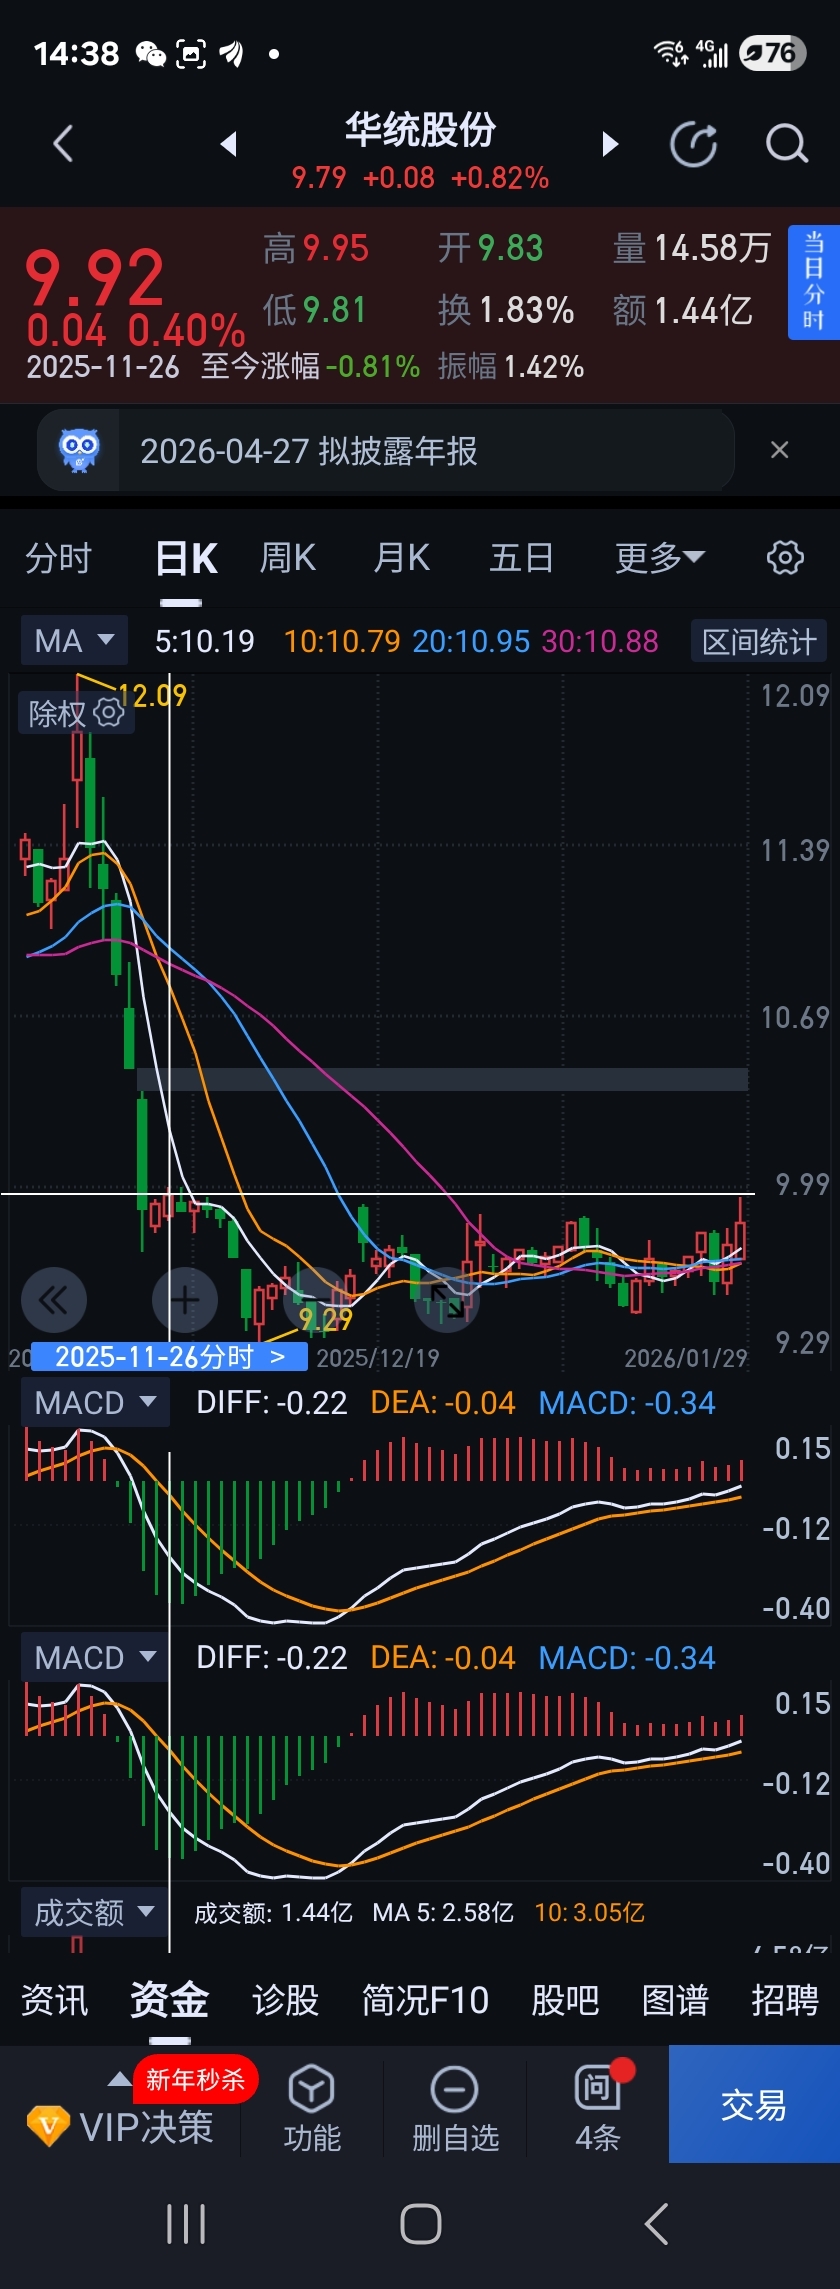Open the 招聘 tab

785,1999
